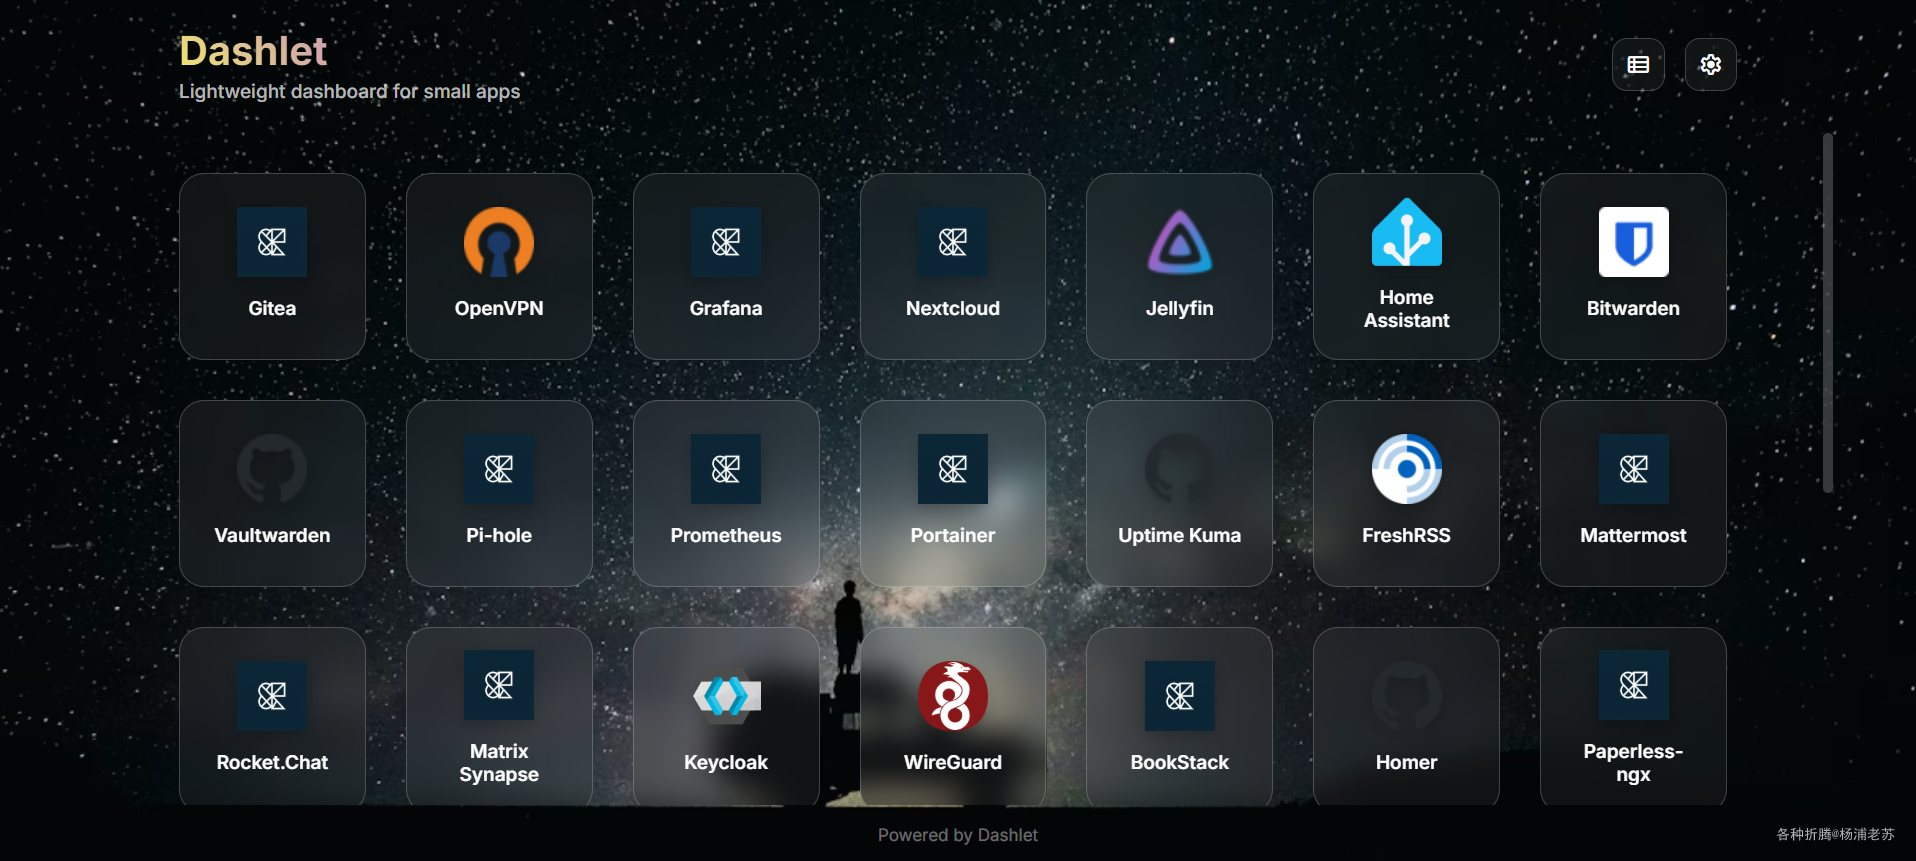
Task: Click the Mattermost label text
Action: 1634,535
